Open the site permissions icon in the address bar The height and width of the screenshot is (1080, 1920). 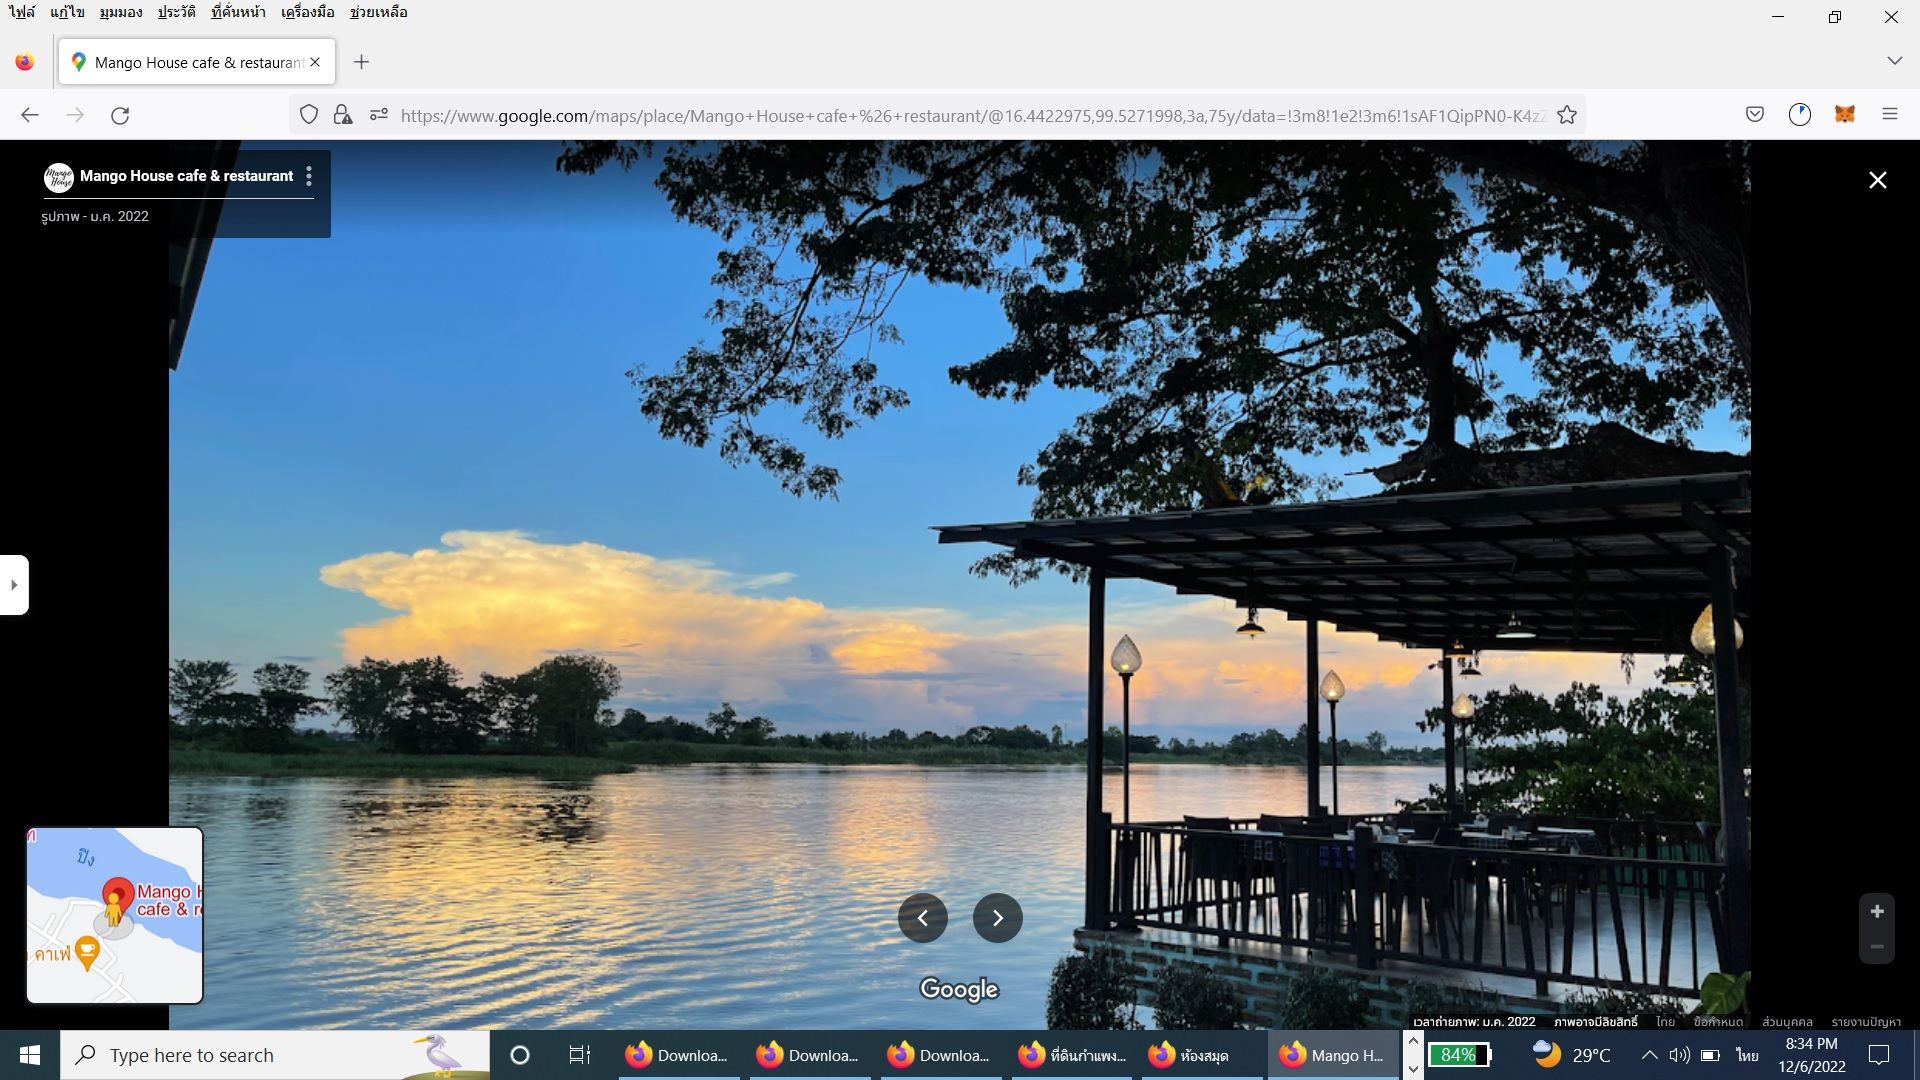pos(378,115)
